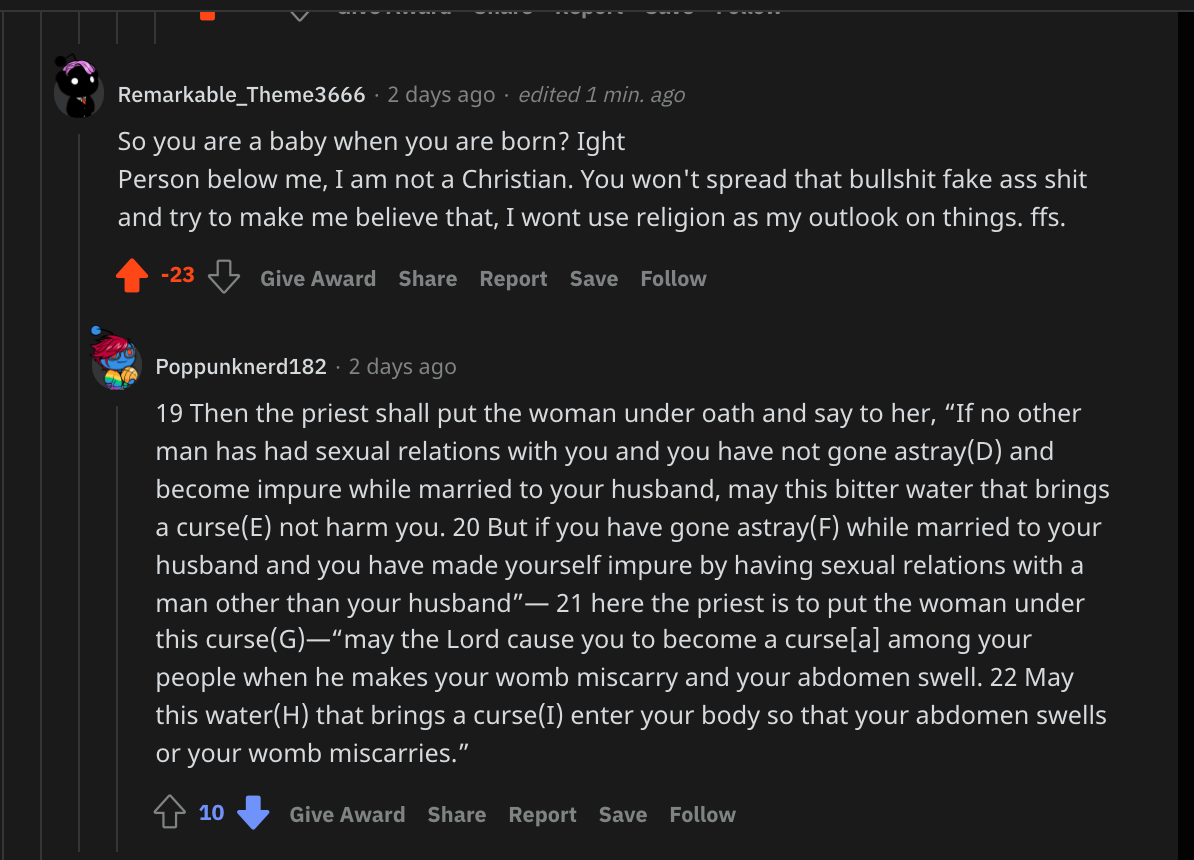Follow Remarkable_Theme3666's comment
Viewport: 1194px width, 860px height.
click(x=673, y=279)
